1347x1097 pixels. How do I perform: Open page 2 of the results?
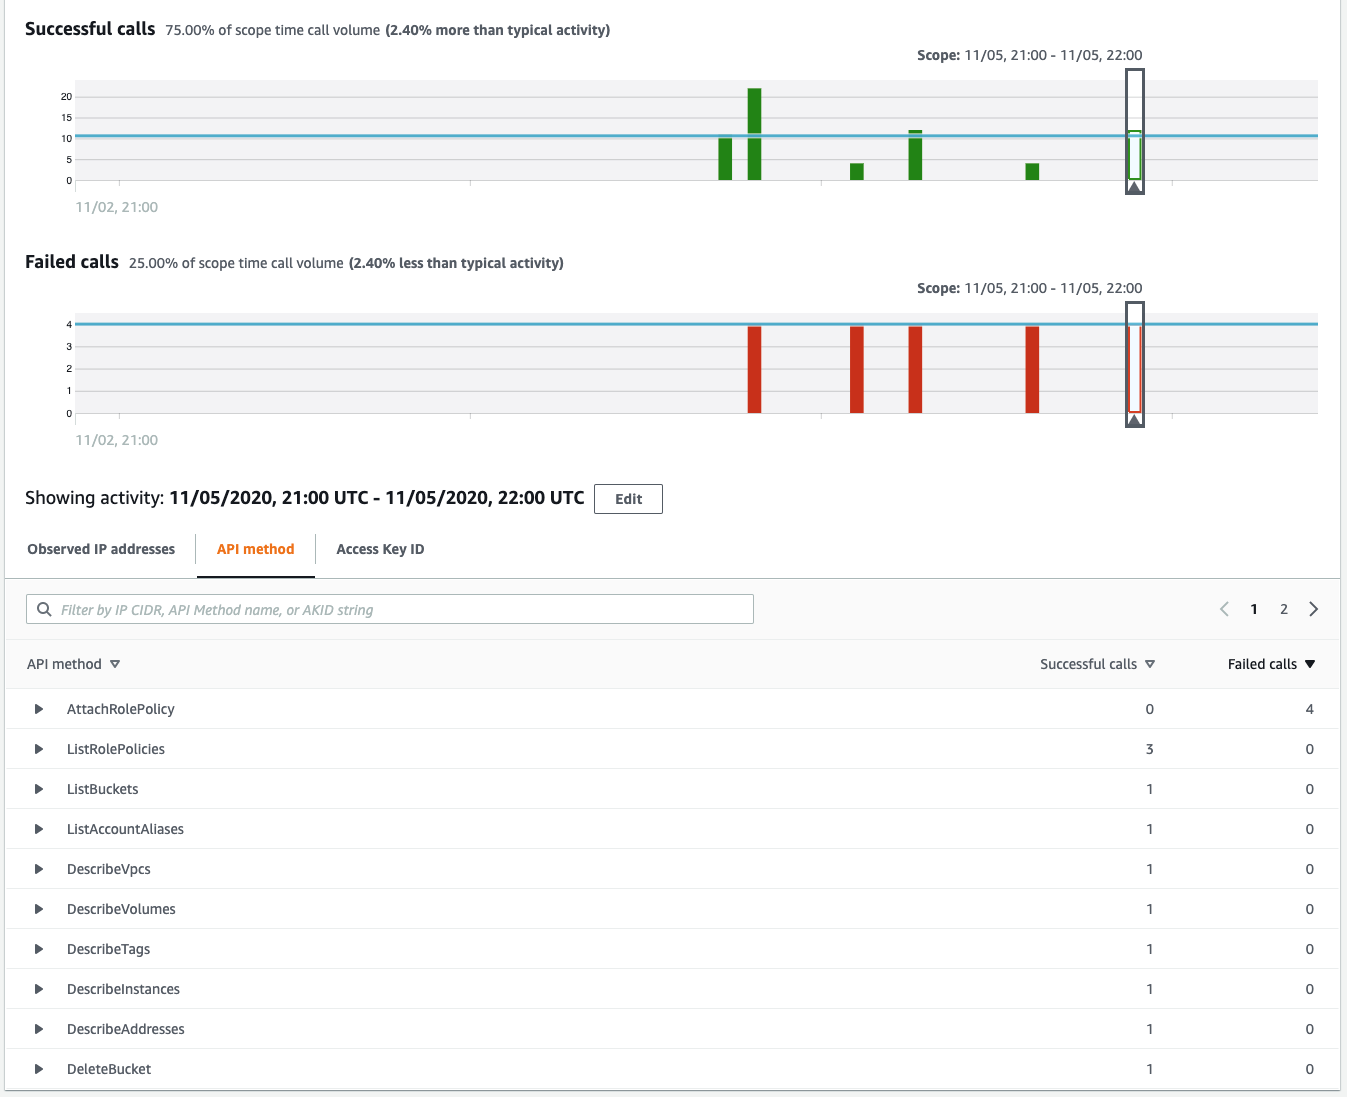coord(1284,608)
